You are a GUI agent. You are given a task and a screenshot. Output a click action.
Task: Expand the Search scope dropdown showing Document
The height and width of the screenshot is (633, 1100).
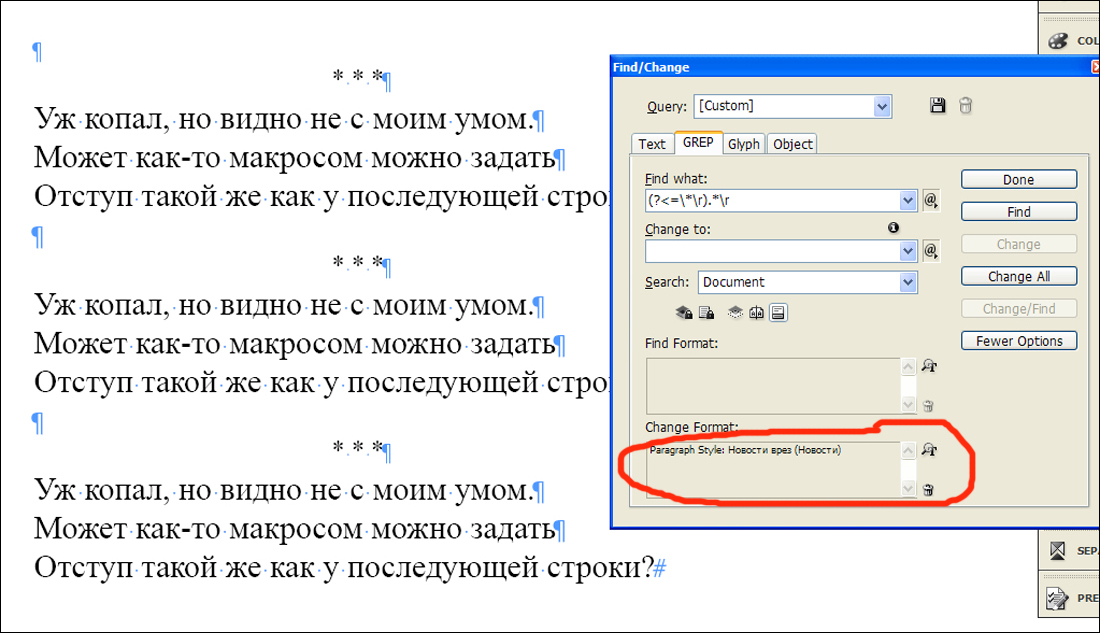908,283
